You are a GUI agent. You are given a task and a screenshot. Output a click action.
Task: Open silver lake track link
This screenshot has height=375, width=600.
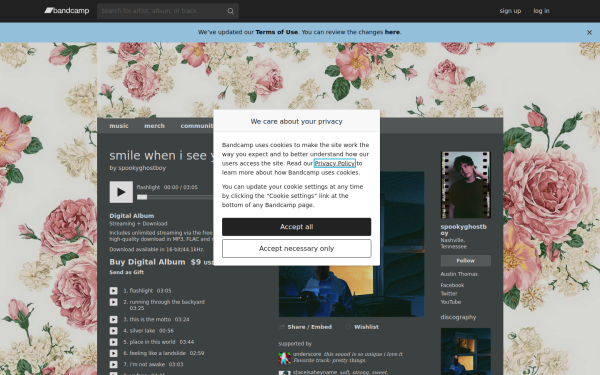142,331
